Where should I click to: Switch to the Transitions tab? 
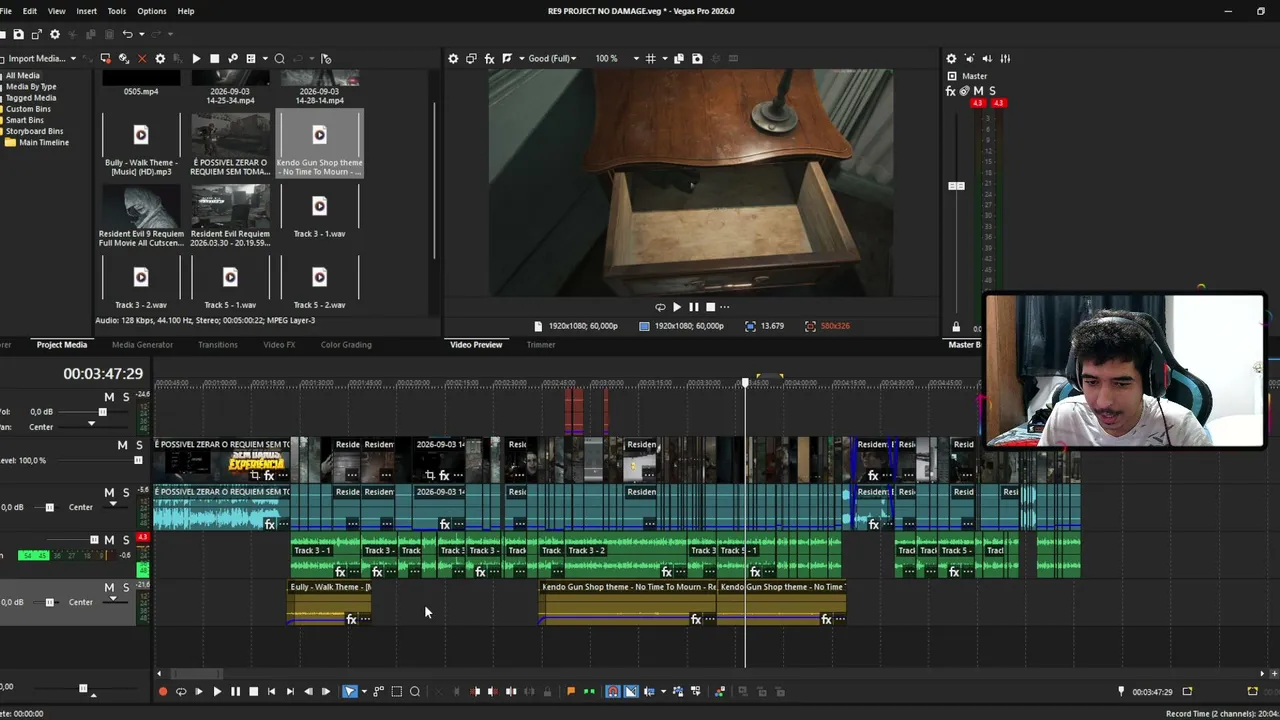pyautogui.click(x=218, y=344)
